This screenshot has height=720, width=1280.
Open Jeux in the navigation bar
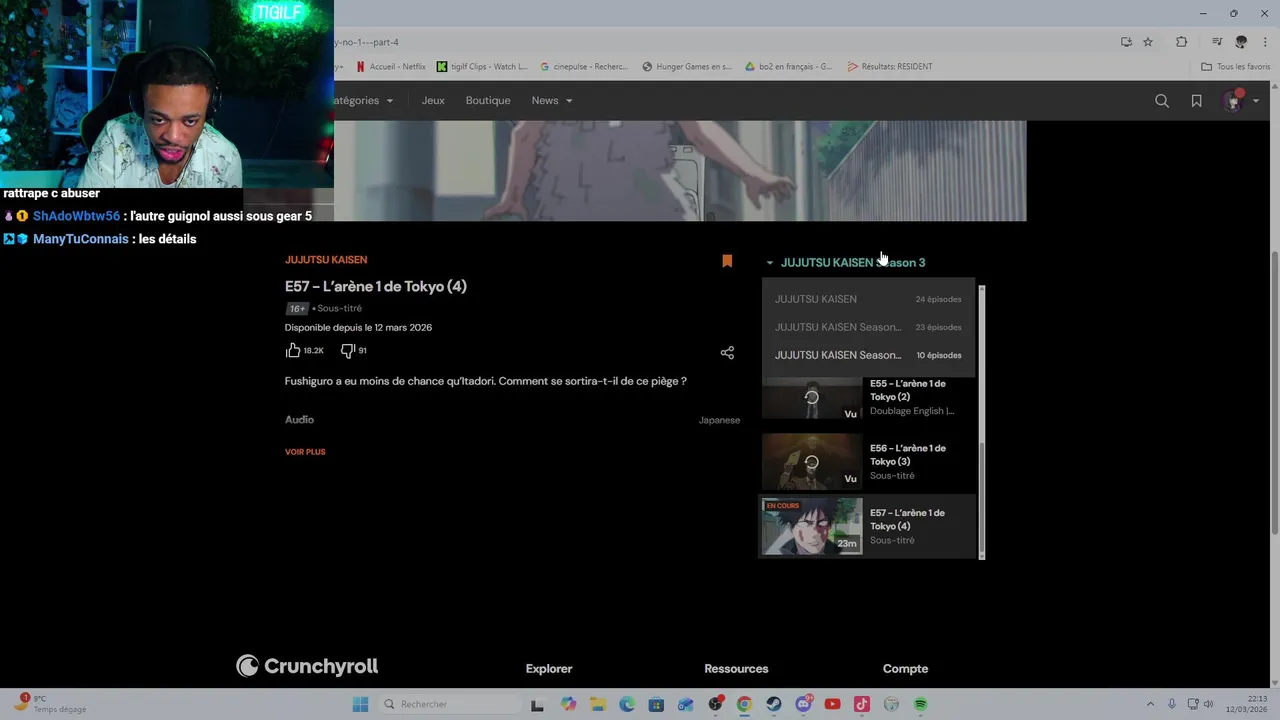click(433, 101)
